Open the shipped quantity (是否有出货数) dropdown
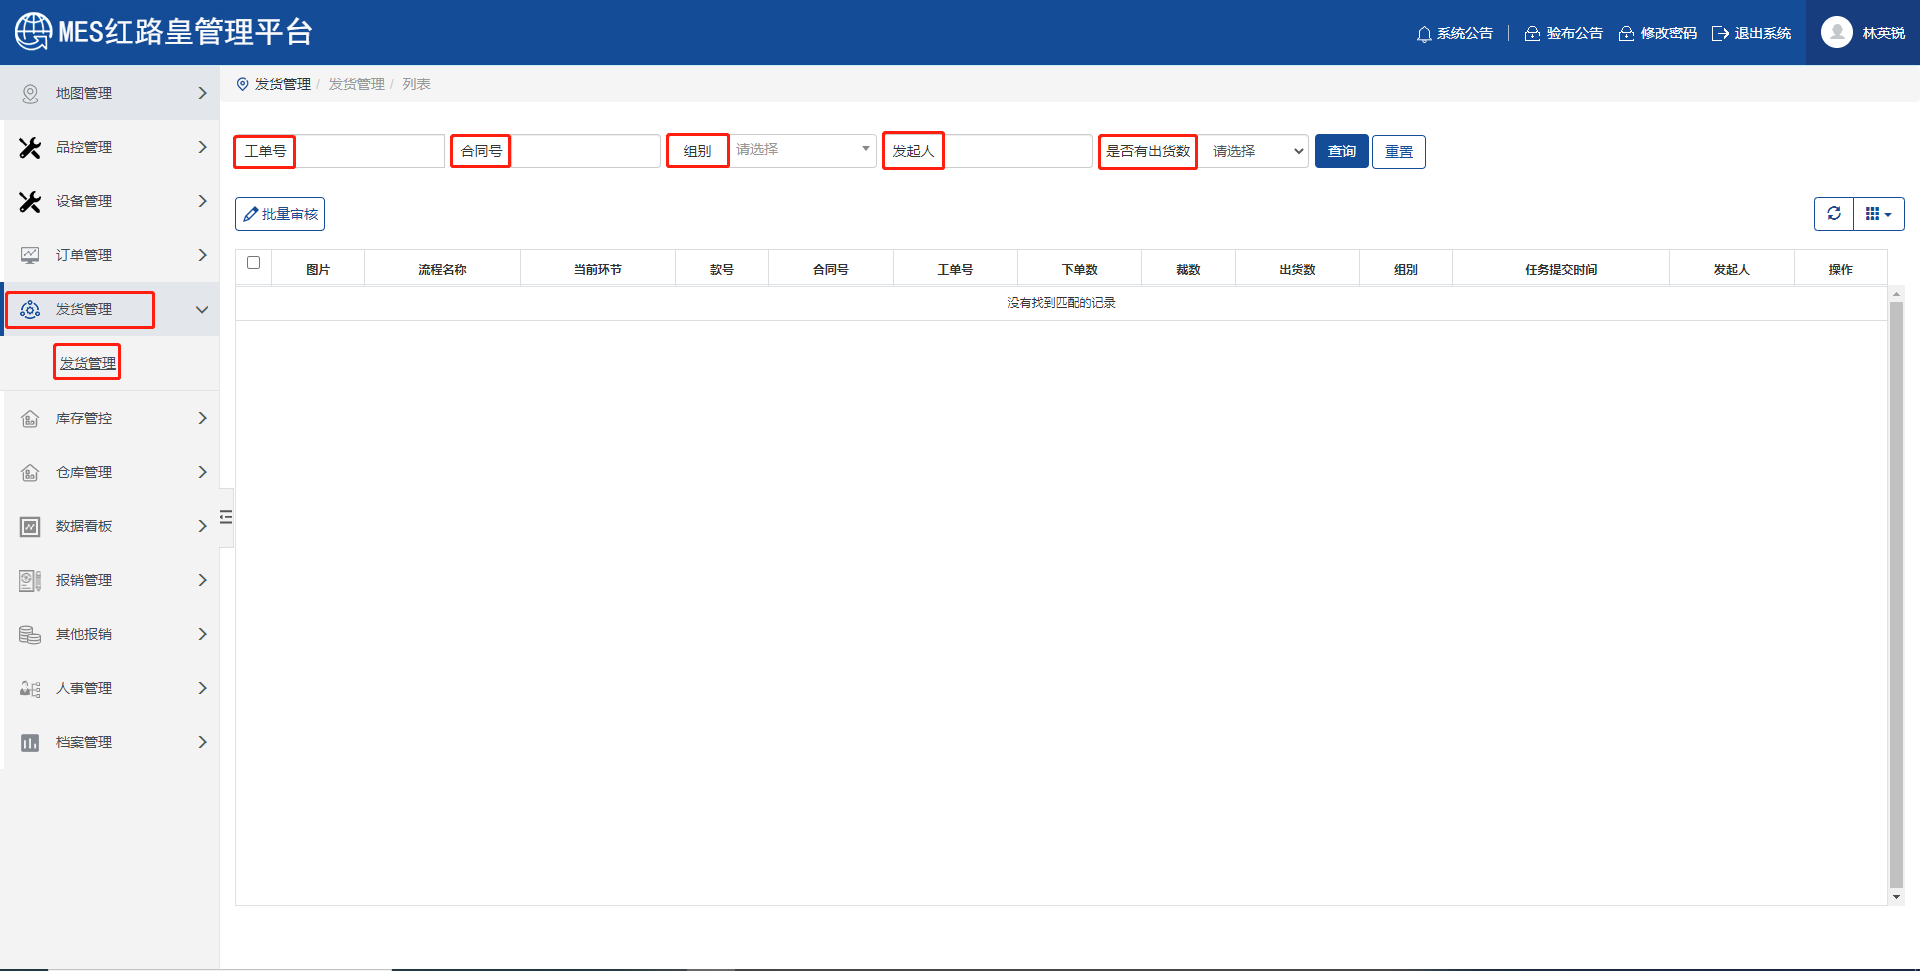 (x=1254, y=152)
